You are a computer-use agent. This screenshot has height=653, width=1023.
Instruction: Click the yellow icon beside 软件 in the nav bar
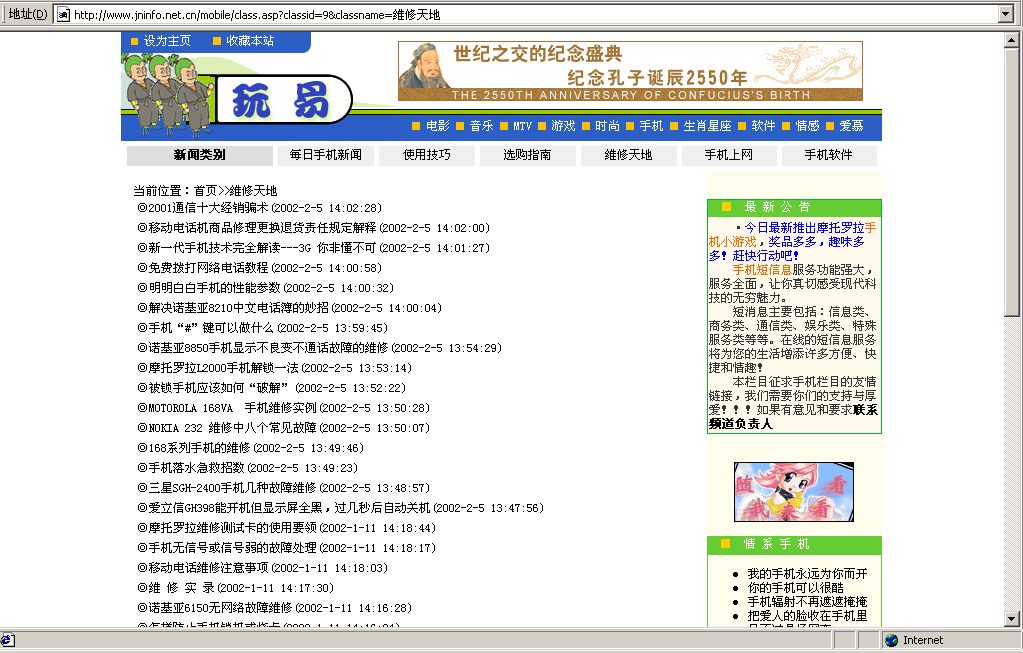741,126
